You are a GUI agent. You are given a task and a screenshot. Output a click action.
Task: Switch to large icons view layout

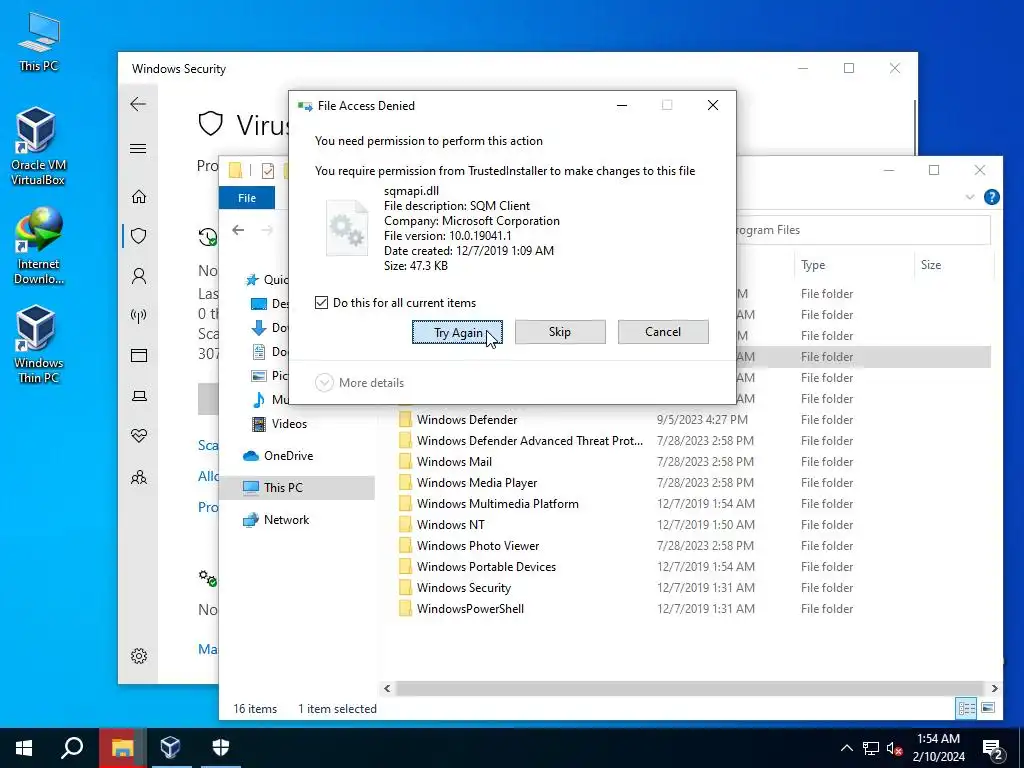point(988,708)
